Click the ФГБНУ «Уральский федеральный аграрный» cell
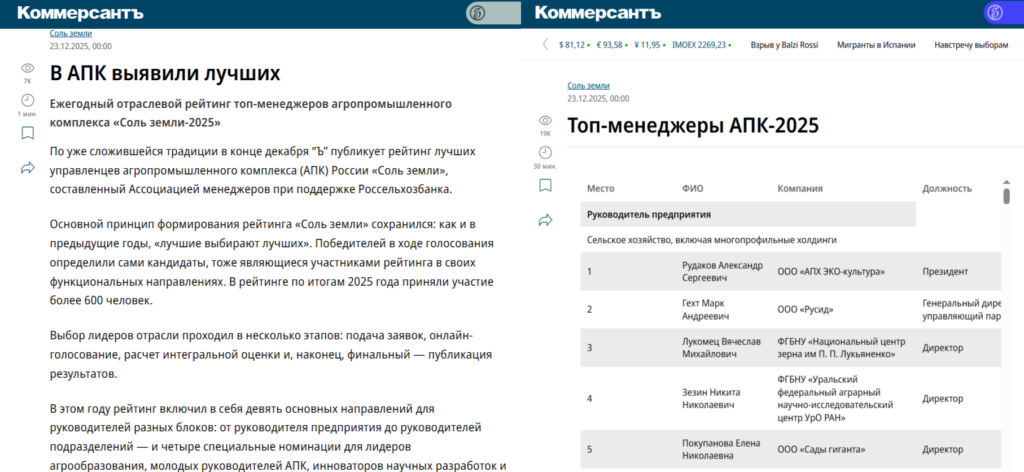Screen dimensions: 1024x472 [834, 398]
